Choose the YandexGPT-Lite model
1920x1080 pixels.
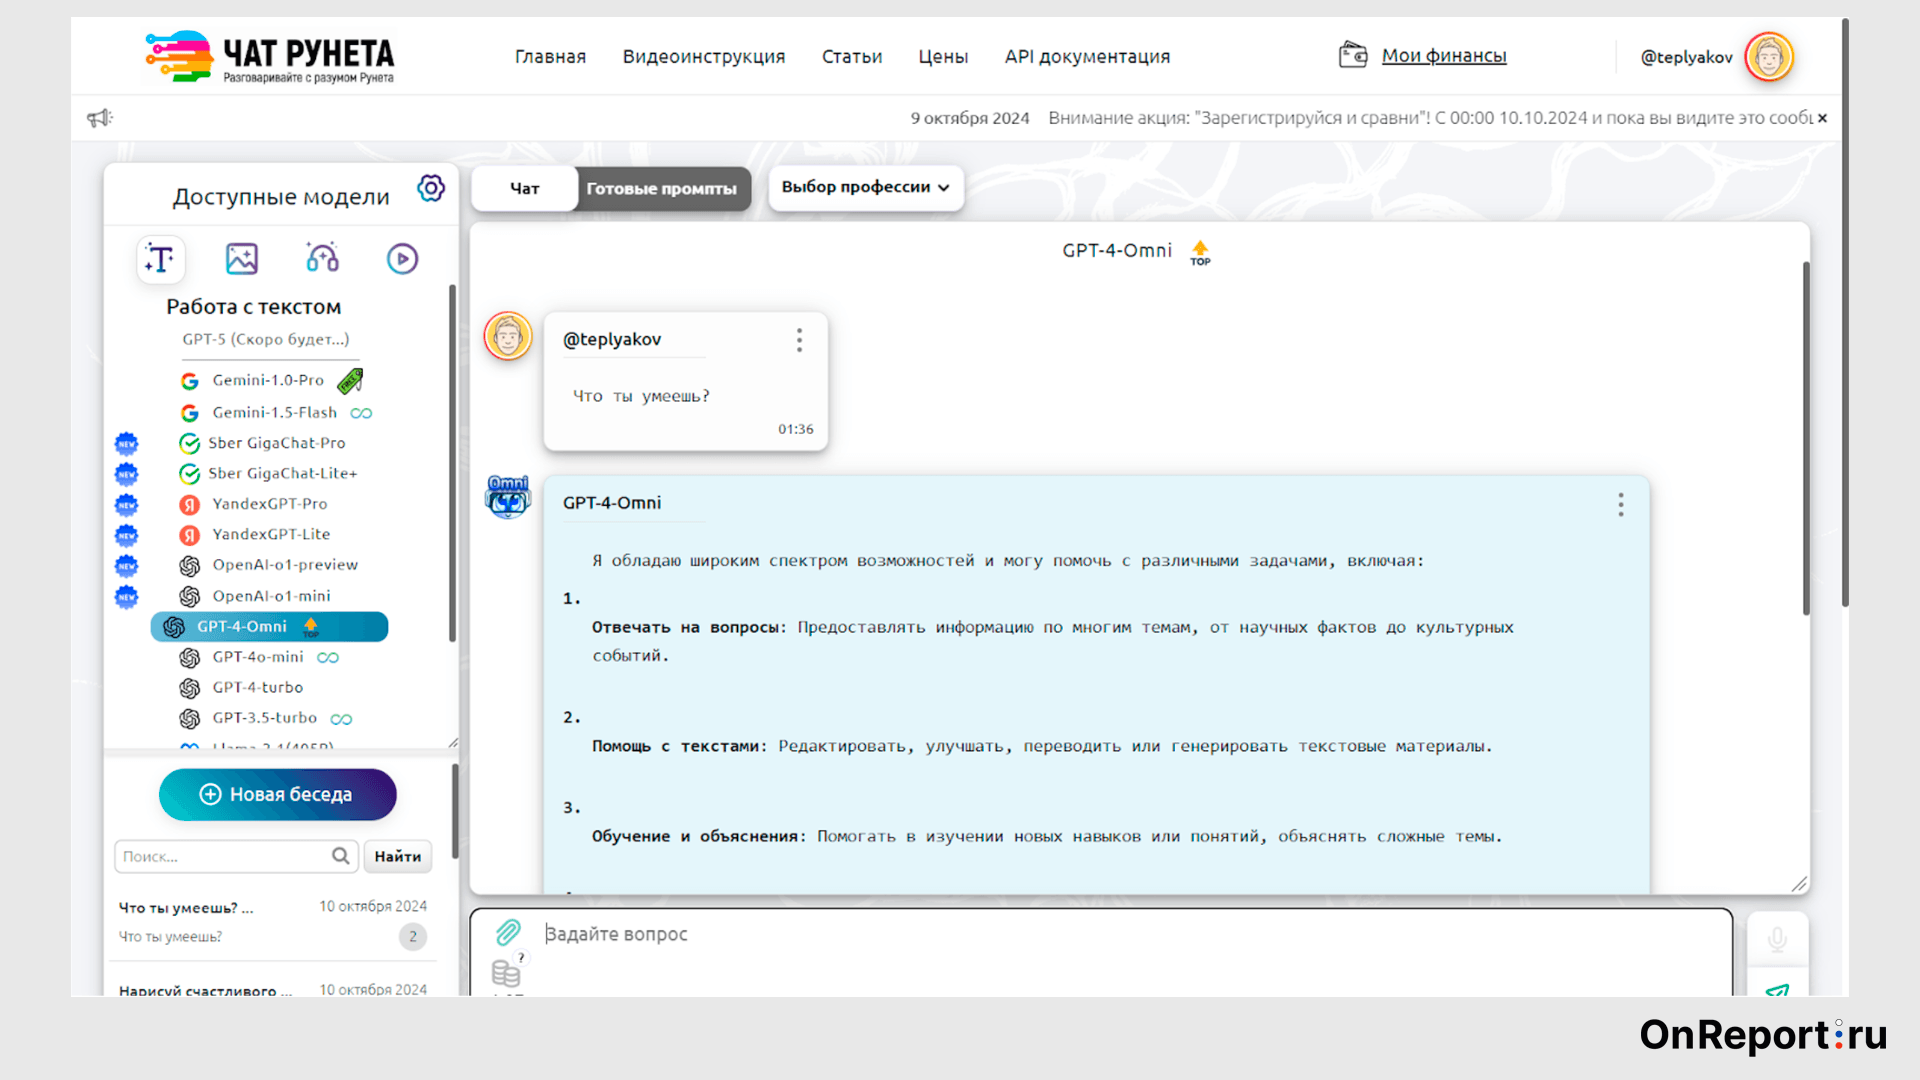tap(271, 534)
